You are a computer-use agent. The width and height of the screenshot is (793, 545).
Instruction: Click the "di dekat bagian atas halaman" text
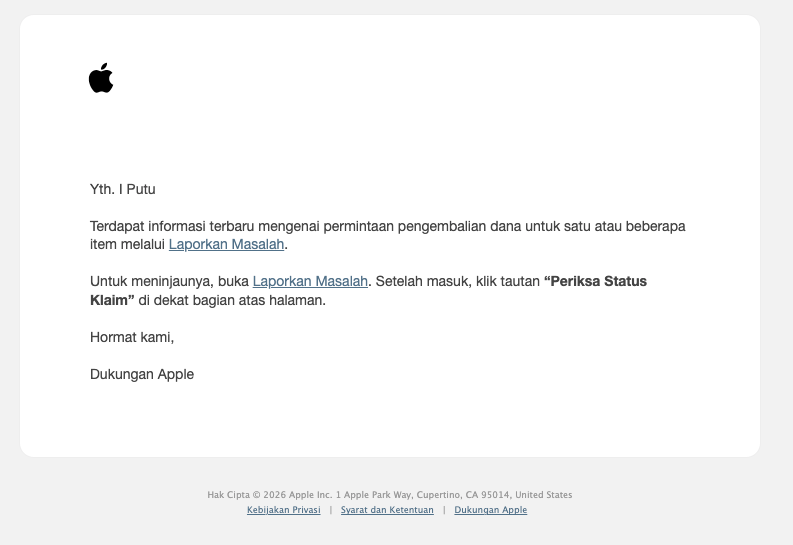pos(232,300)
